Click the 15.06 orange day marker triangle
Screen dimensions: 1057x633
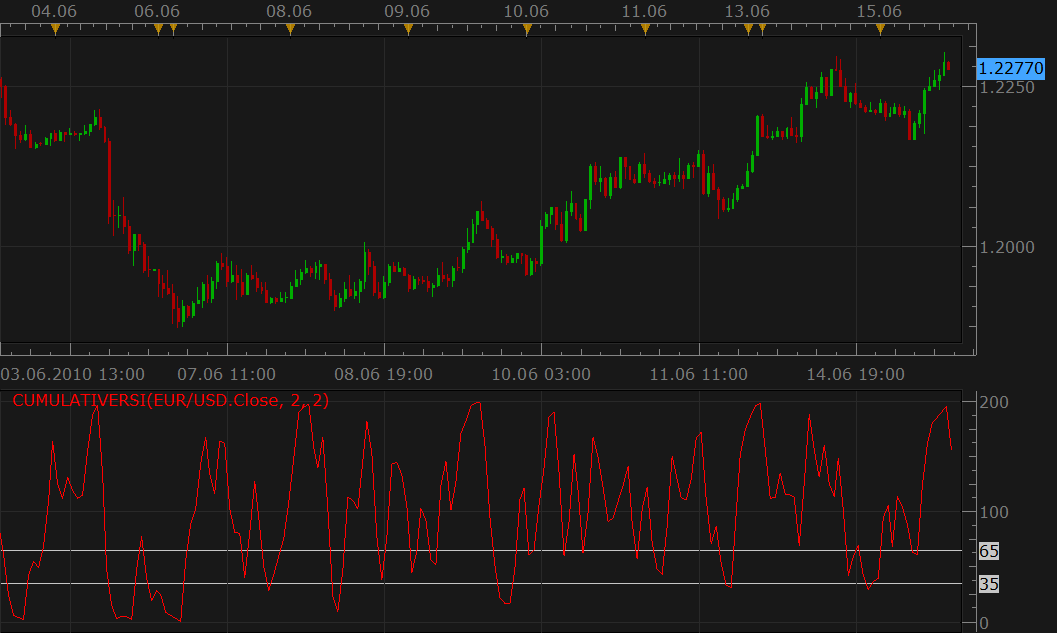click(x=880, y=29)
